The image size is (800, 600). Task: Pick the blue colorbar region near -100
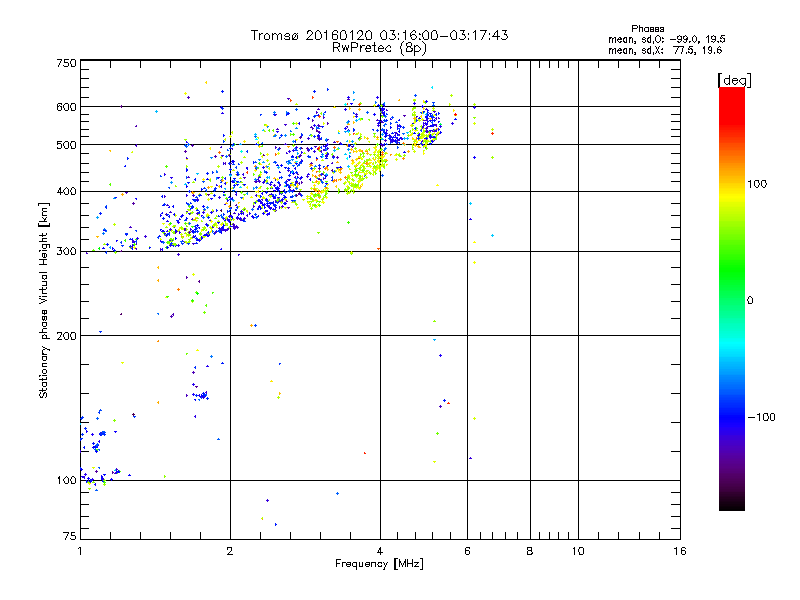[x=731, y=416]
